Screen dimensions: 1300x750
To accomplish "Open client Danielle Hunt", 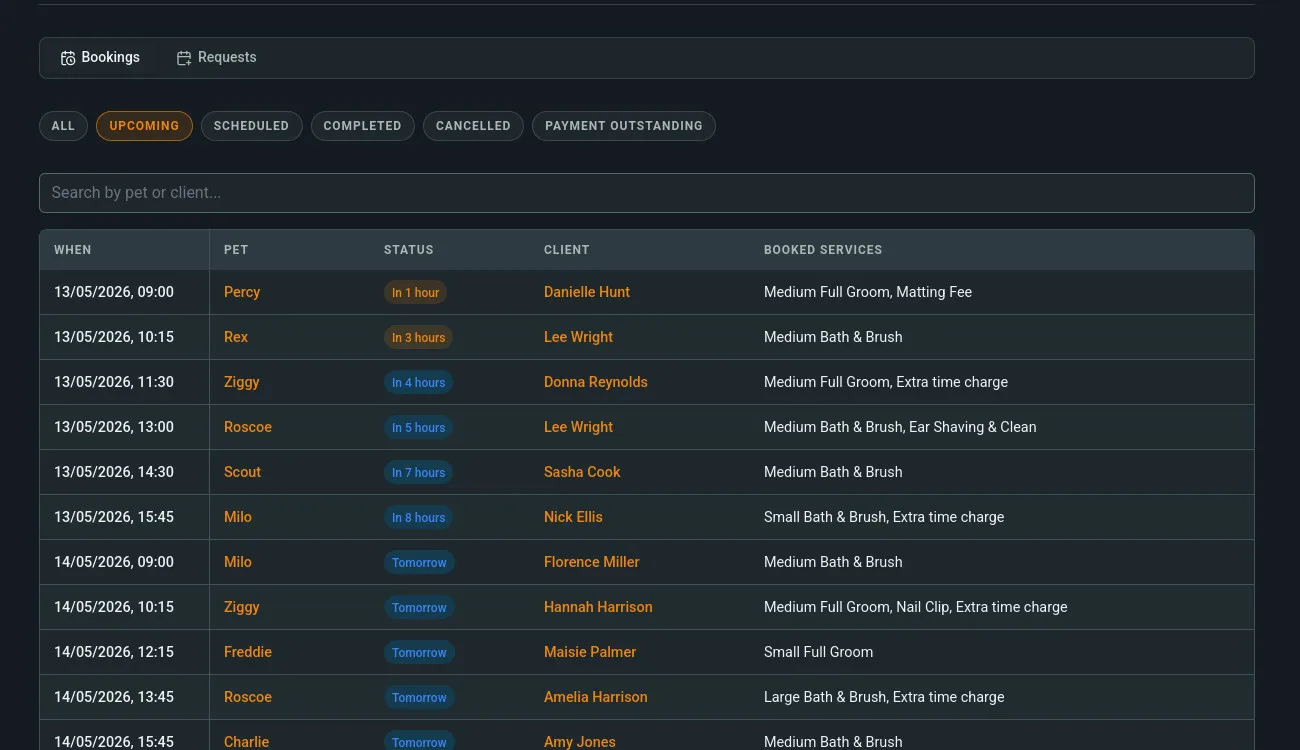I will pos(587,292).
